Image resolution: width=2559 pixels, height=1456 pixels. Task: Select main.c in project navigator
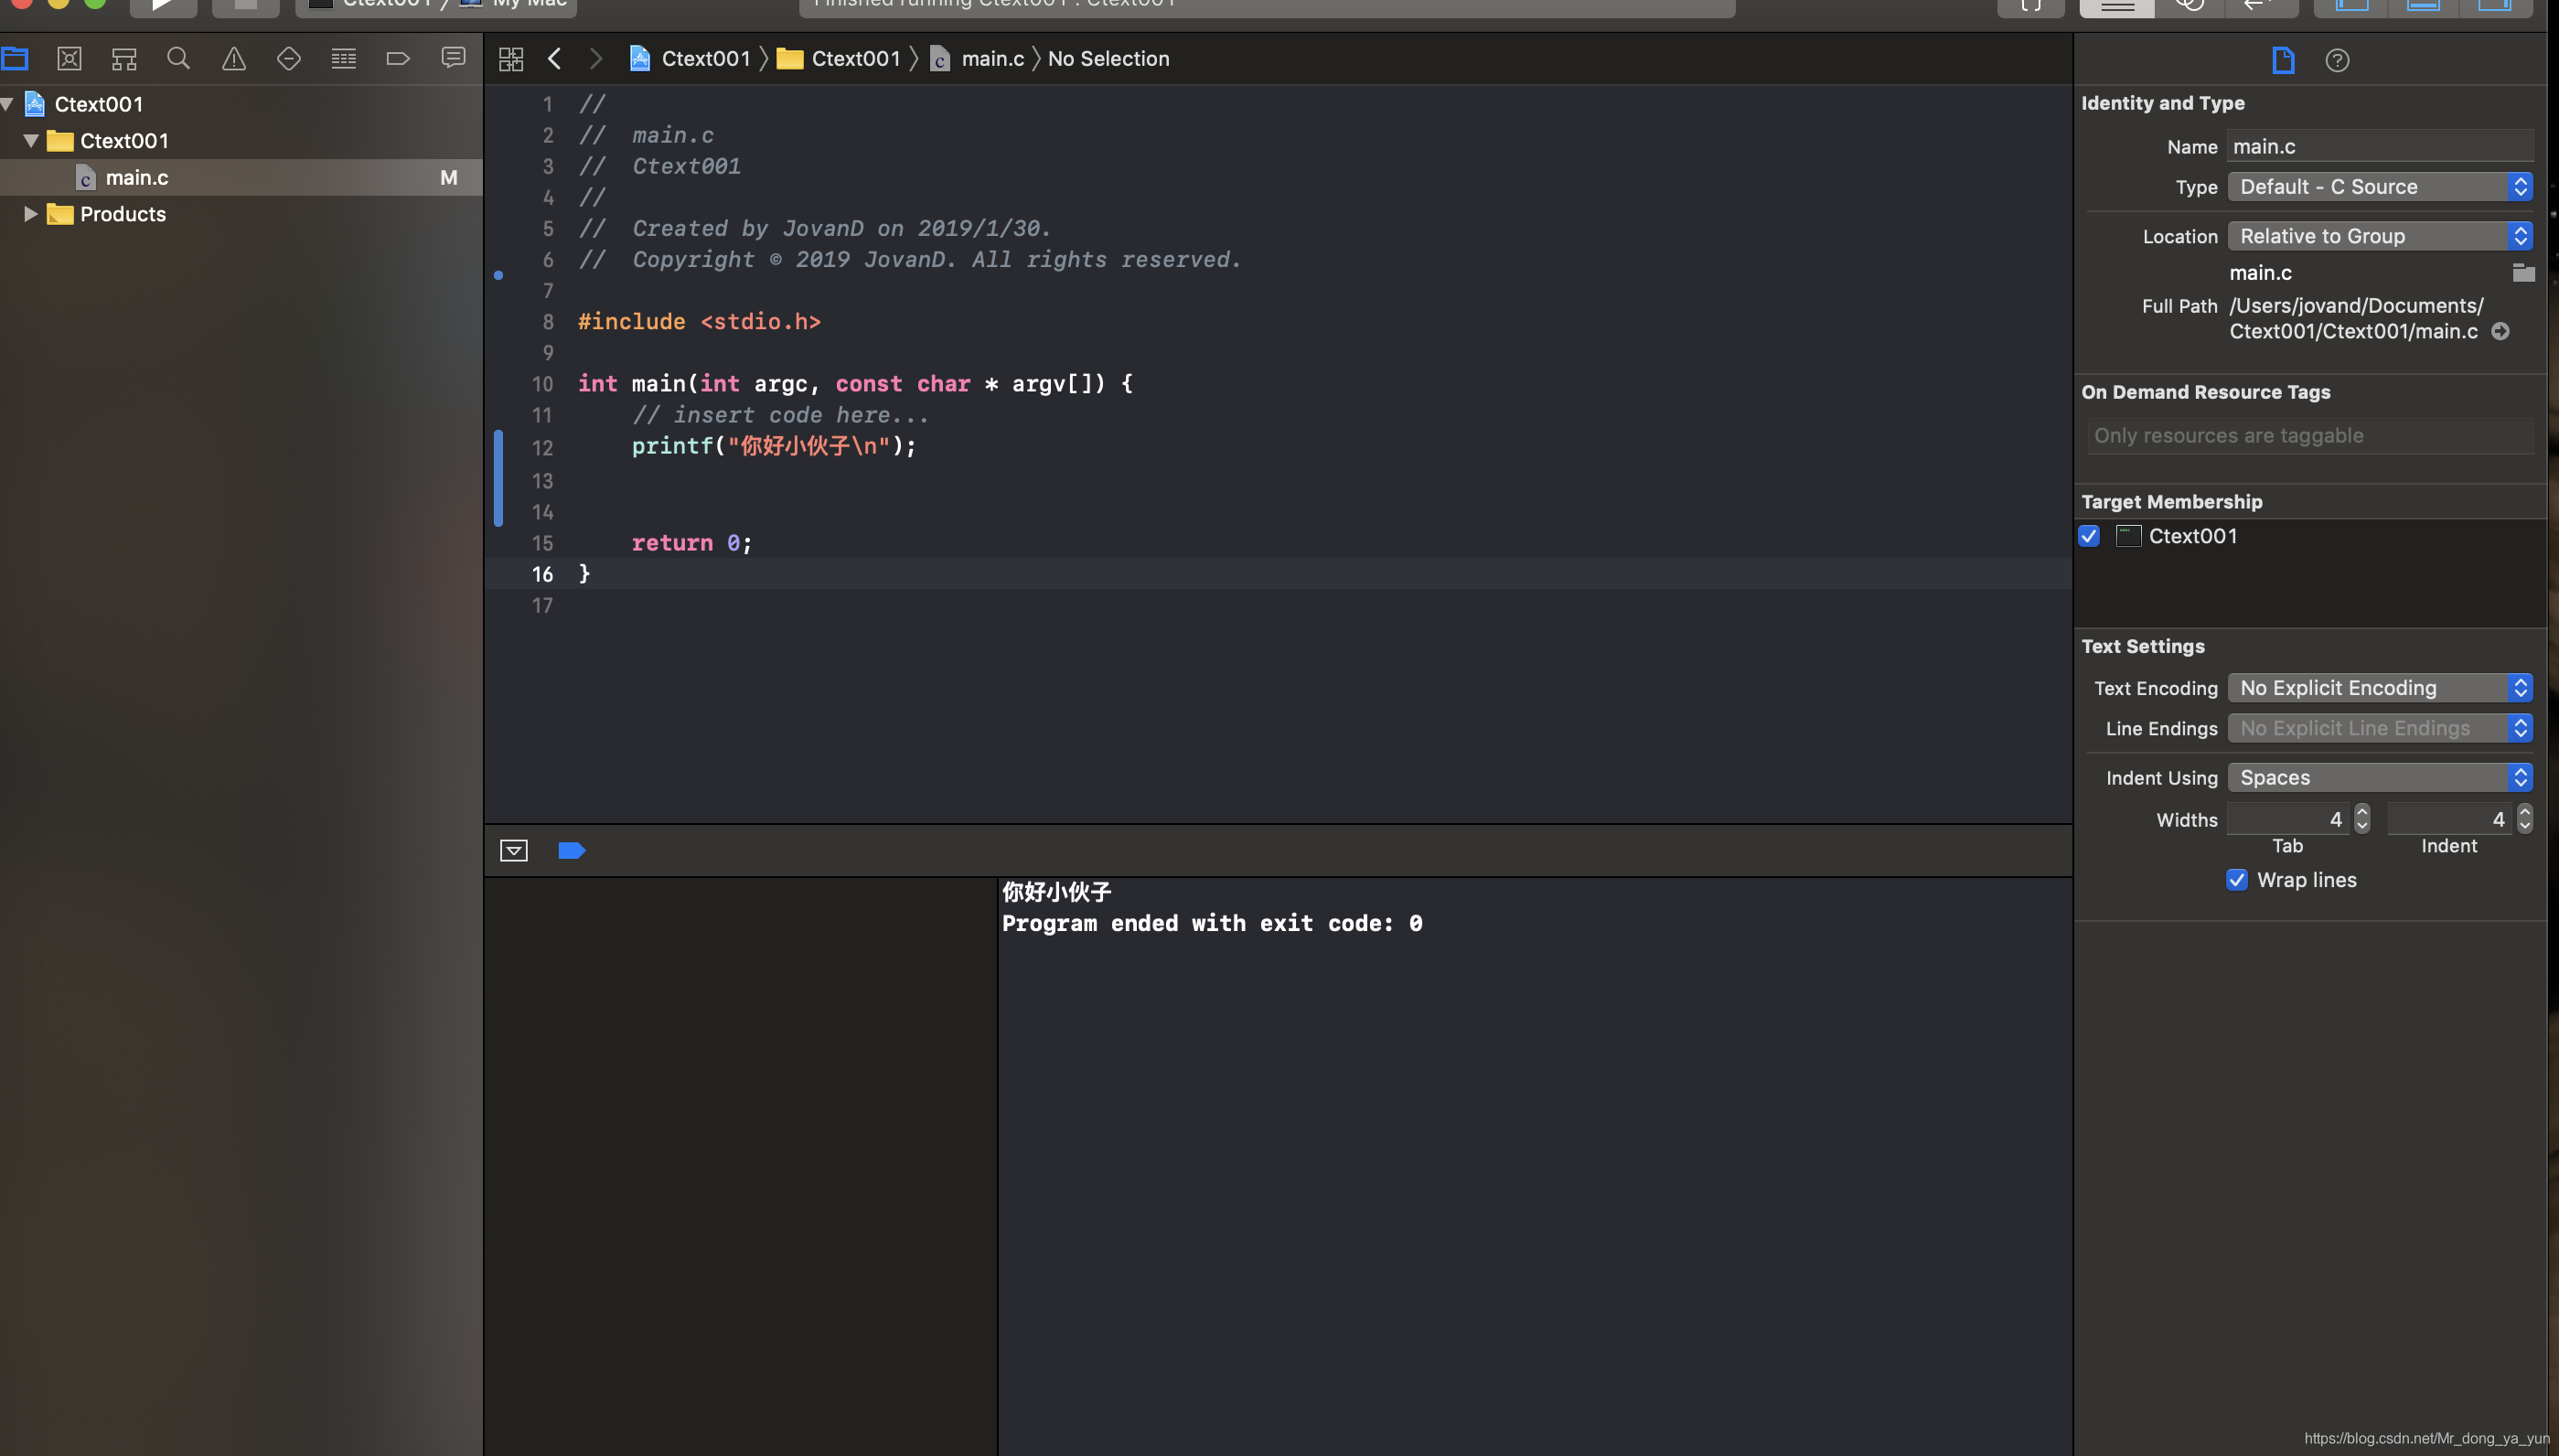[x=241, y=178]
